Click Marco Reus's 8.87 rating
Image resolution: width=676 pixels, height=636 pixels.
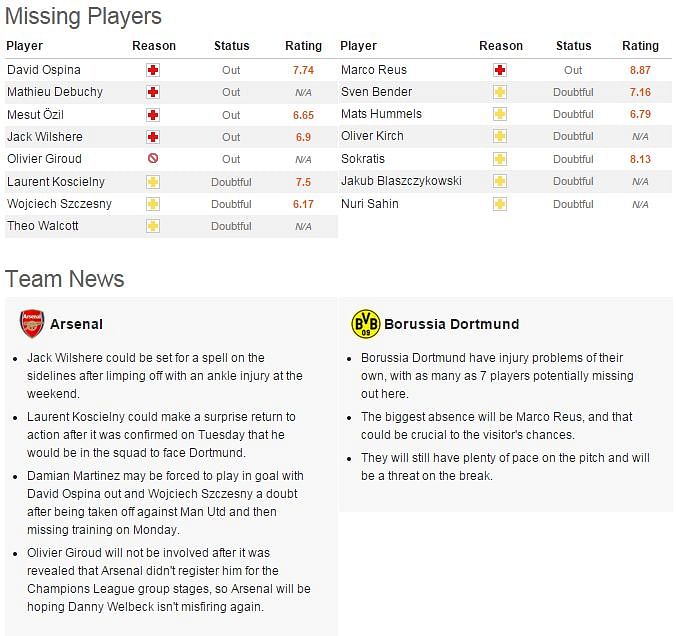click(x=640, y=70)
